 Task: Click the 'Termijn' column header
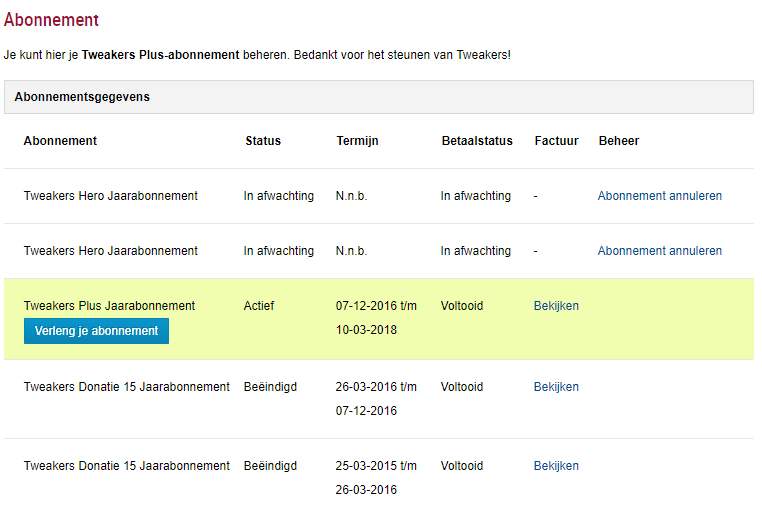(357, 141)
